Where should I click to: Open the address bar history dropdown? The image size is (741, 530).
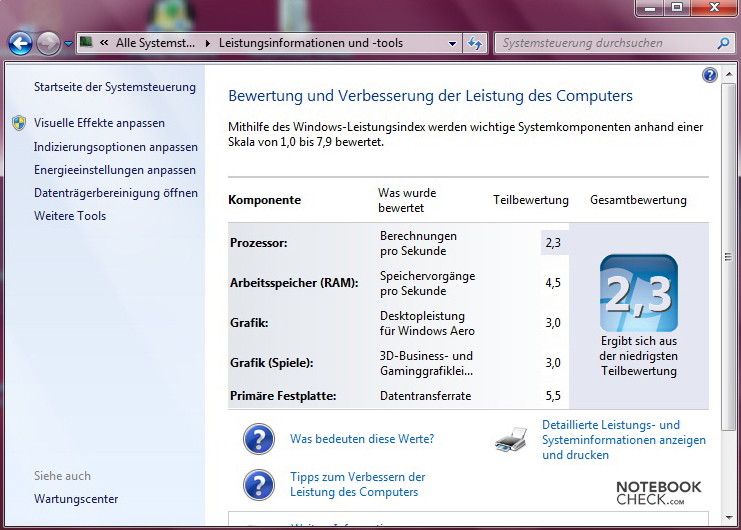(x=452, y=43)
